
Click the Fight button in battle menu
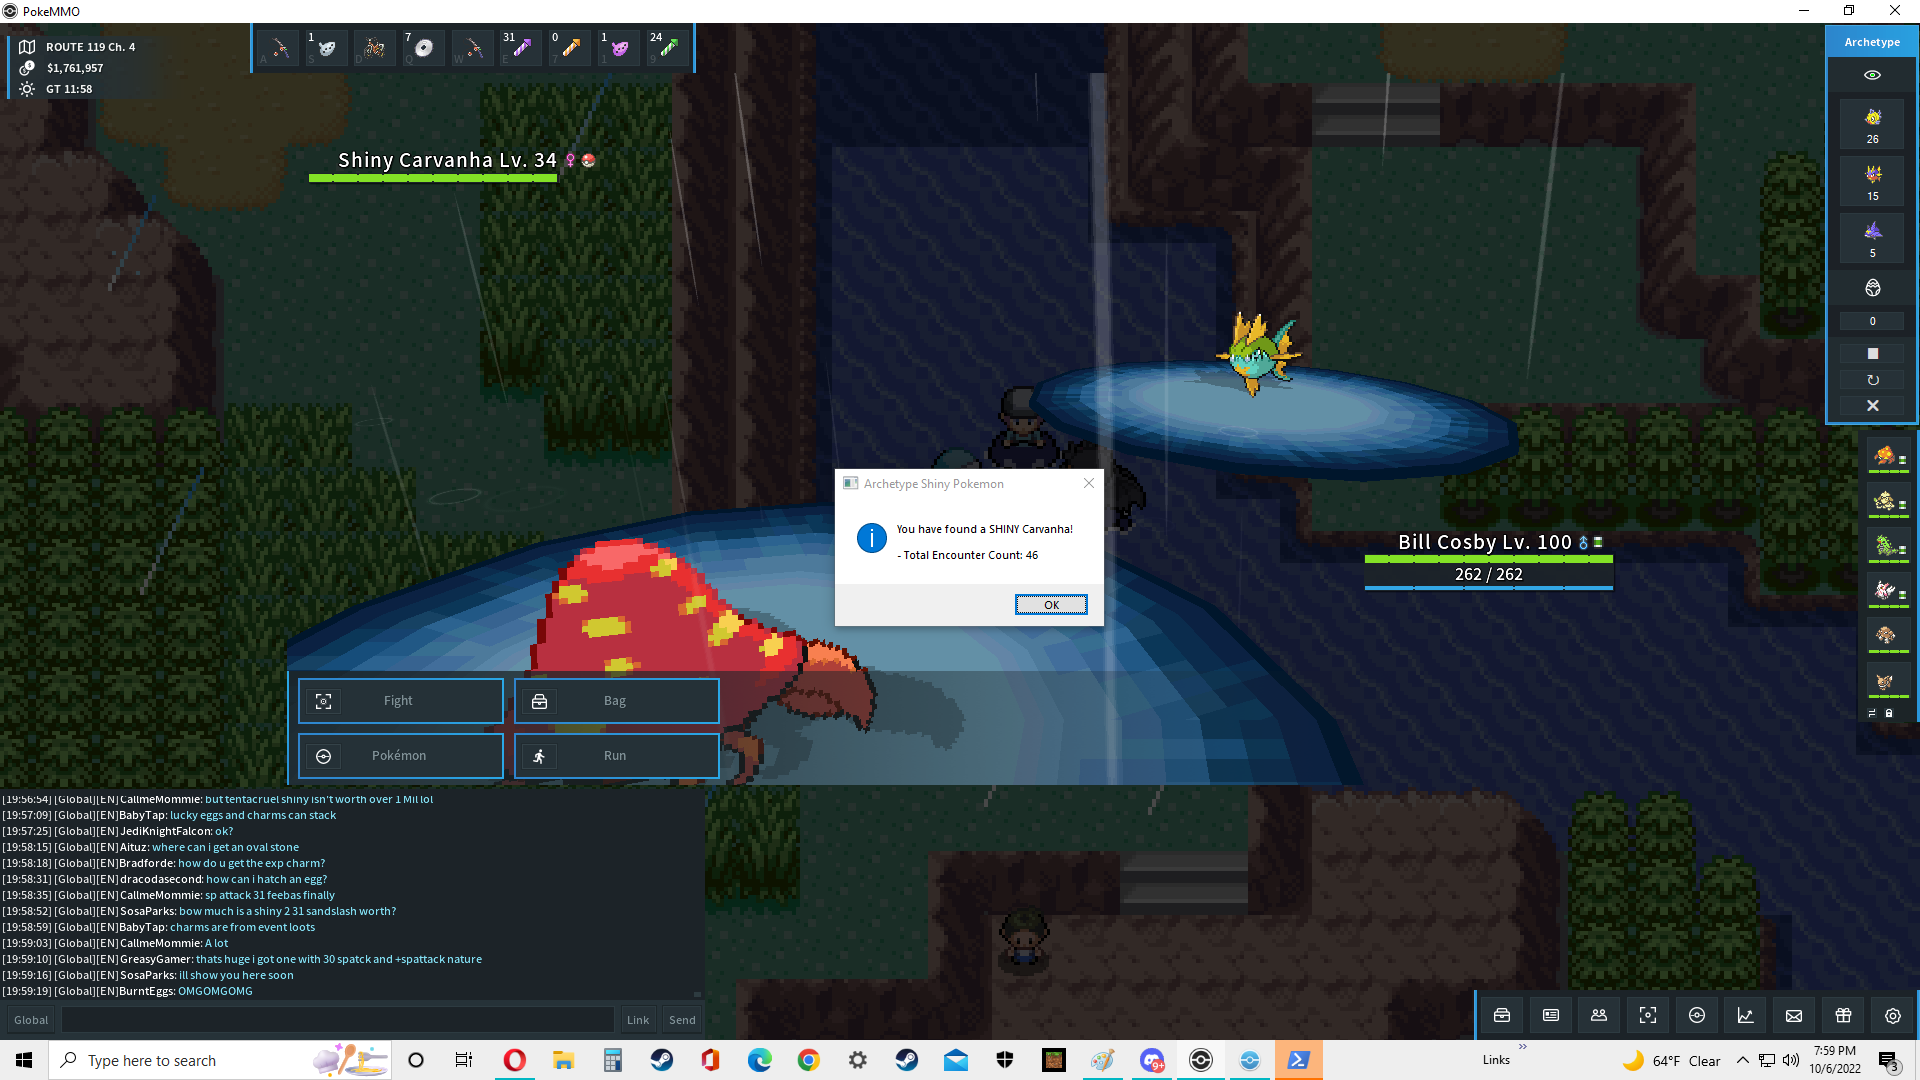click(x=398, y=700)
